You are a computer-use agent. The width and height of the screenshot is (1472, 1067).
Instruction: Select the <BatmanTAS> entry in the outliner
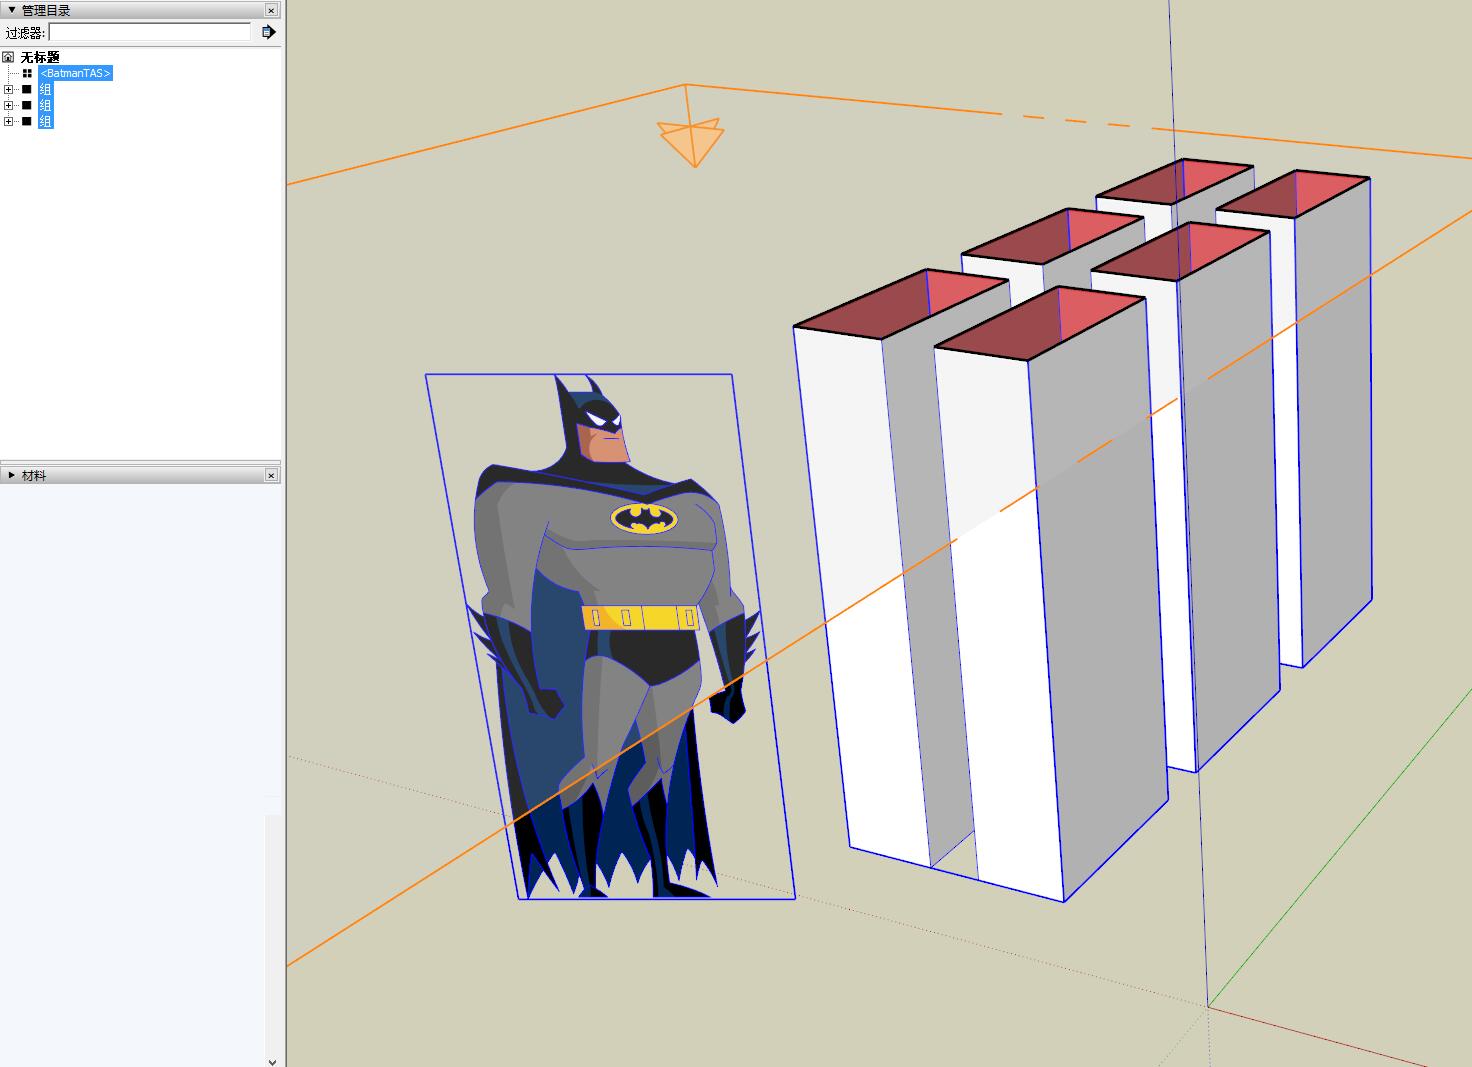(76, 73)
